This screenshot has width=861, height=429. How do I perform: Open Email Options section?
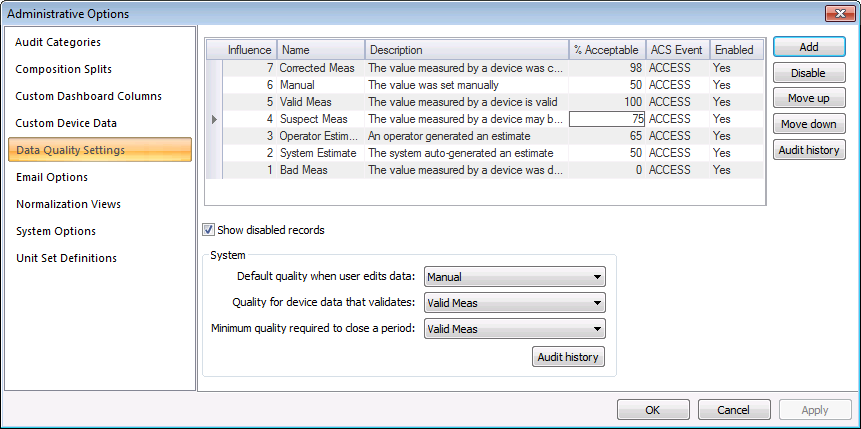[52, 177]
